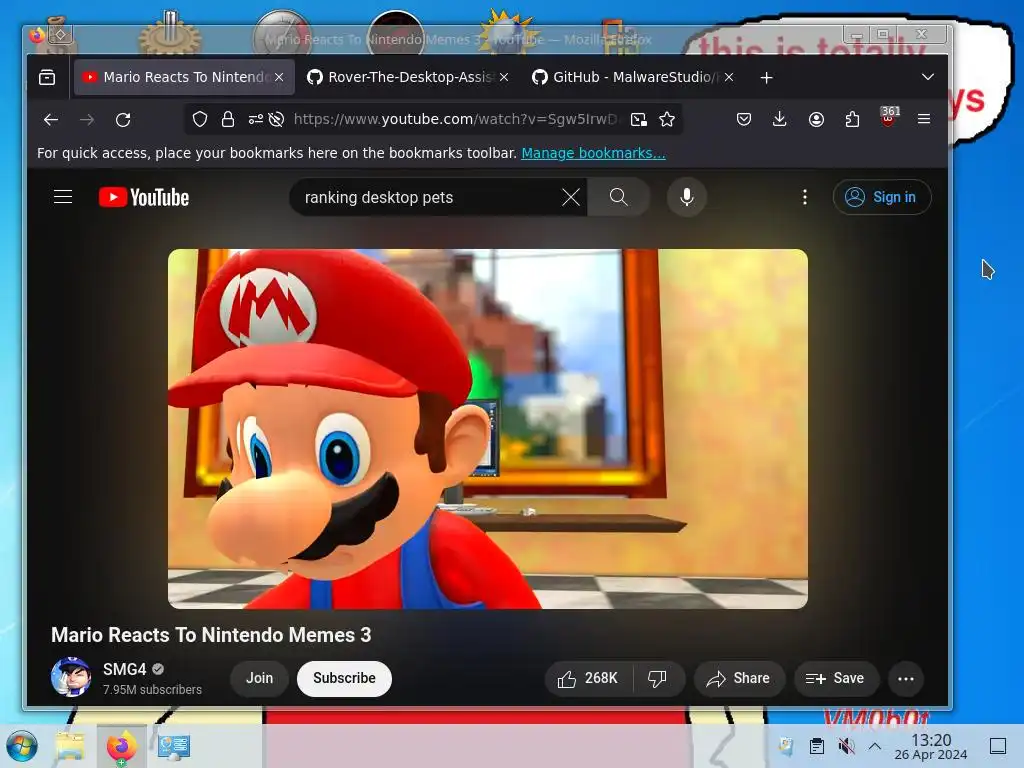Open a new browser tab
Screen dimensions: 1024x768
pyautogui.click(x=767, y=78)
